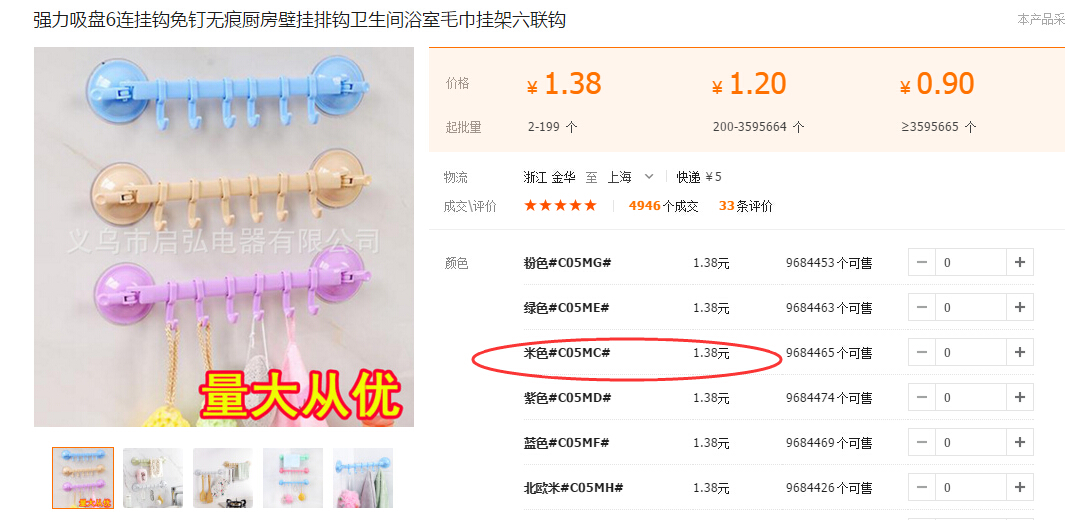The image size is (1065, 520).
Task: Click plus icon for 米色#C05MC# row
Action: point(1019,352)
